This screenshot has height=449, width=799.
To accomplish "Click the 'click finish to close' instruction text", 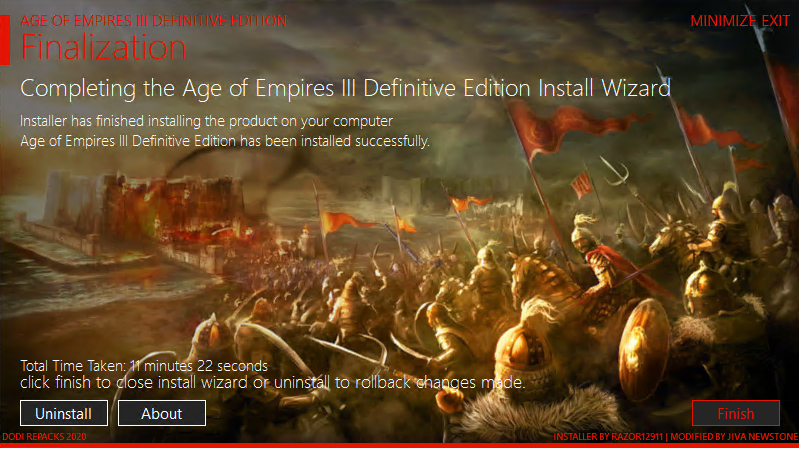I will [273, 382].
